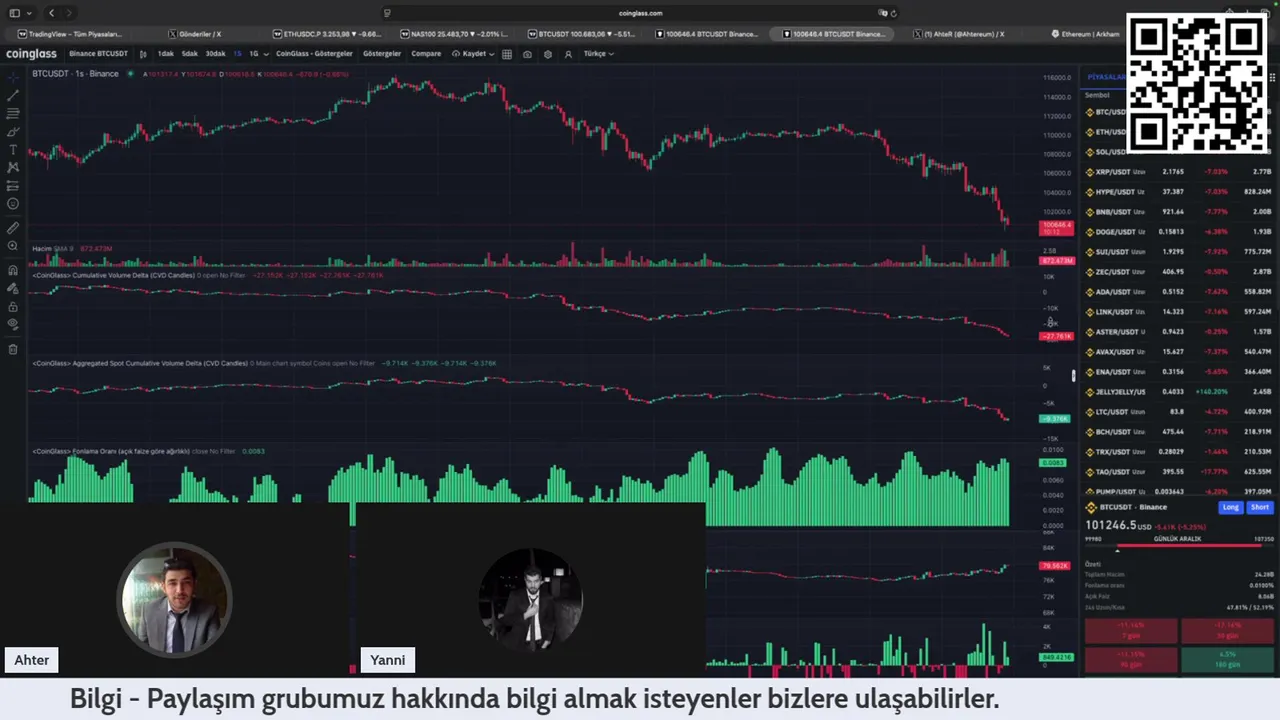Image resolution: width=1280 pixels, height=720 pixels.
Task: Click the Compare button
Action: tap(426, 54)
